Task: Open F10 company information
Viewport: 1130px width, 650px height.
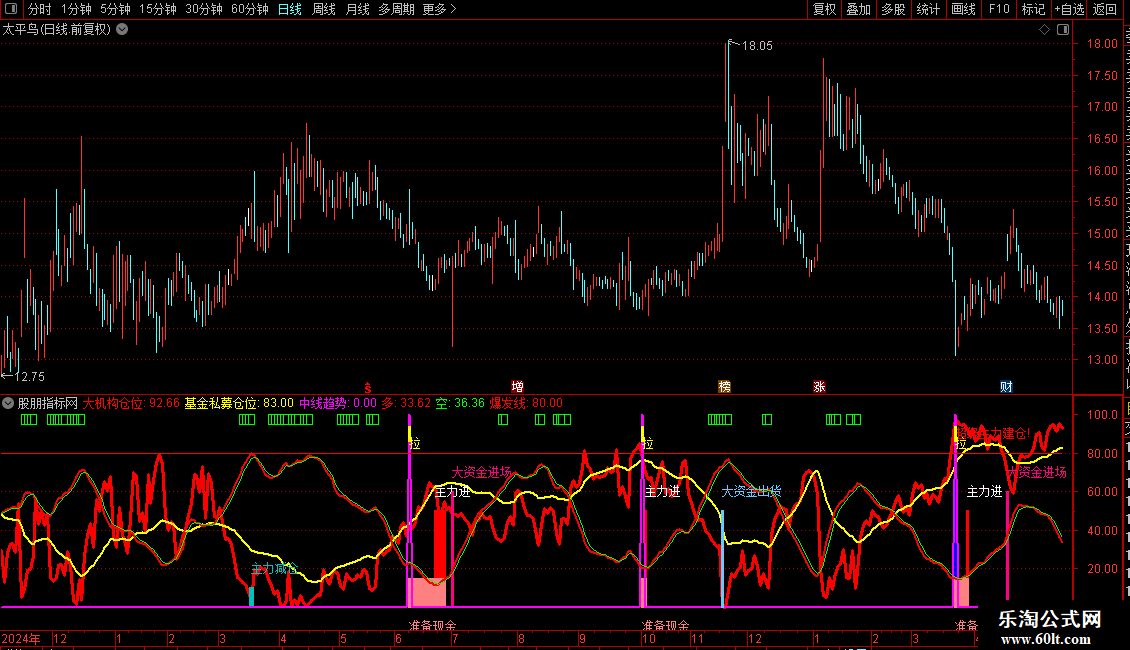Action: (999, 9)
